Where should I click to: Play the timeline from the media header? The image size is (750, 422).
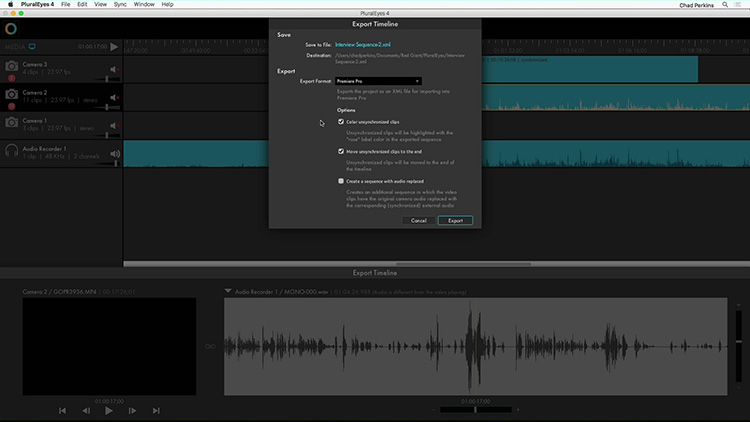coord(114,46)
